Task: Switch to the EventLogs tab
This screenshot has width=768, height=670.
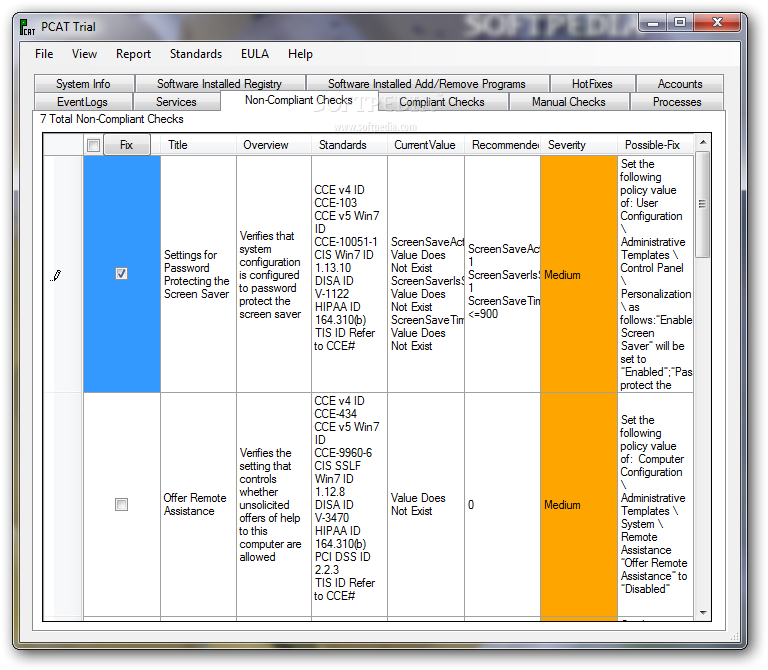Action: pos(82,102)
